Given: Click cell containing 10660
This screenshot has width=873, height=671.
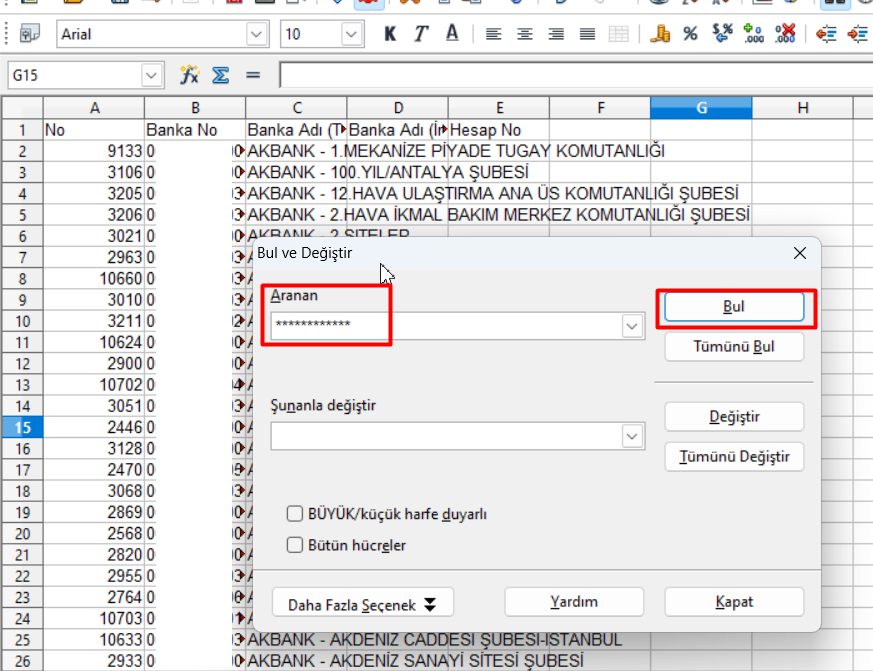Looking at the screenshot, I should 94,278.
